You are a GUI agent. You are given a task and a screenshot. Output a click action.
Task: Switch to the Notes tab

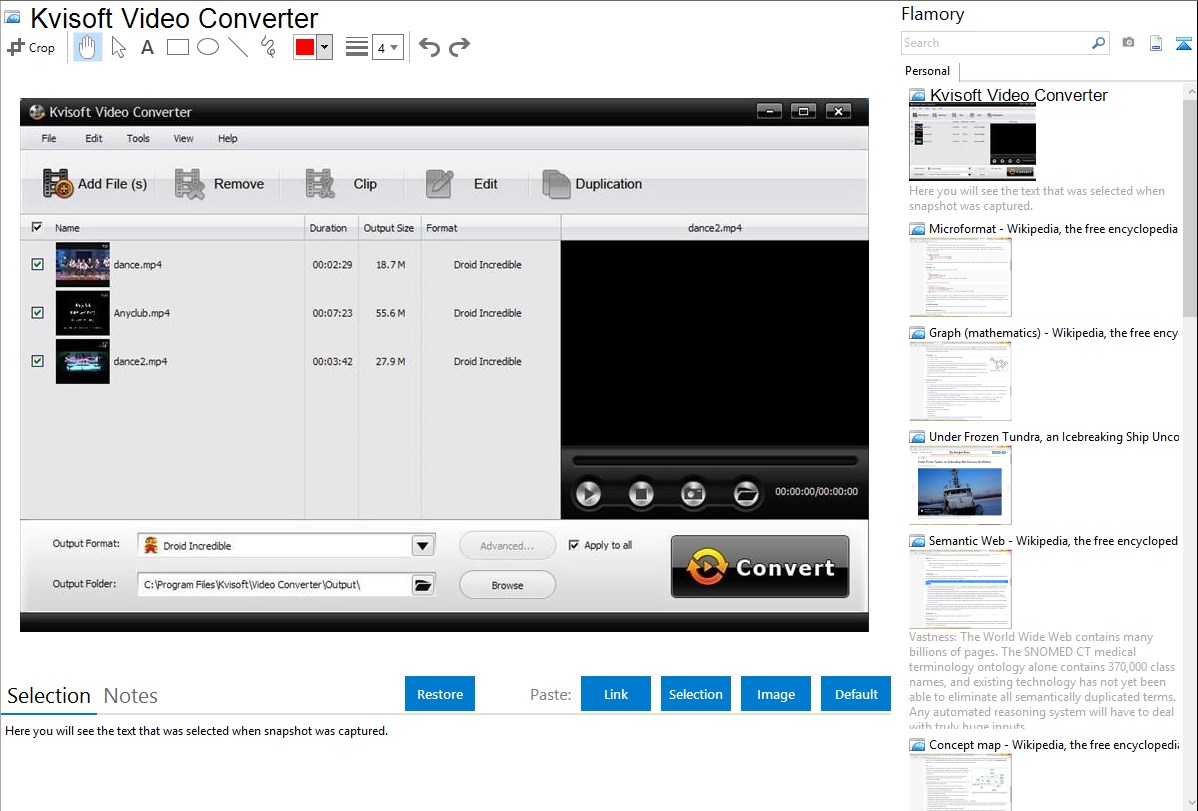pyautogui.click(x=131, y=696)
